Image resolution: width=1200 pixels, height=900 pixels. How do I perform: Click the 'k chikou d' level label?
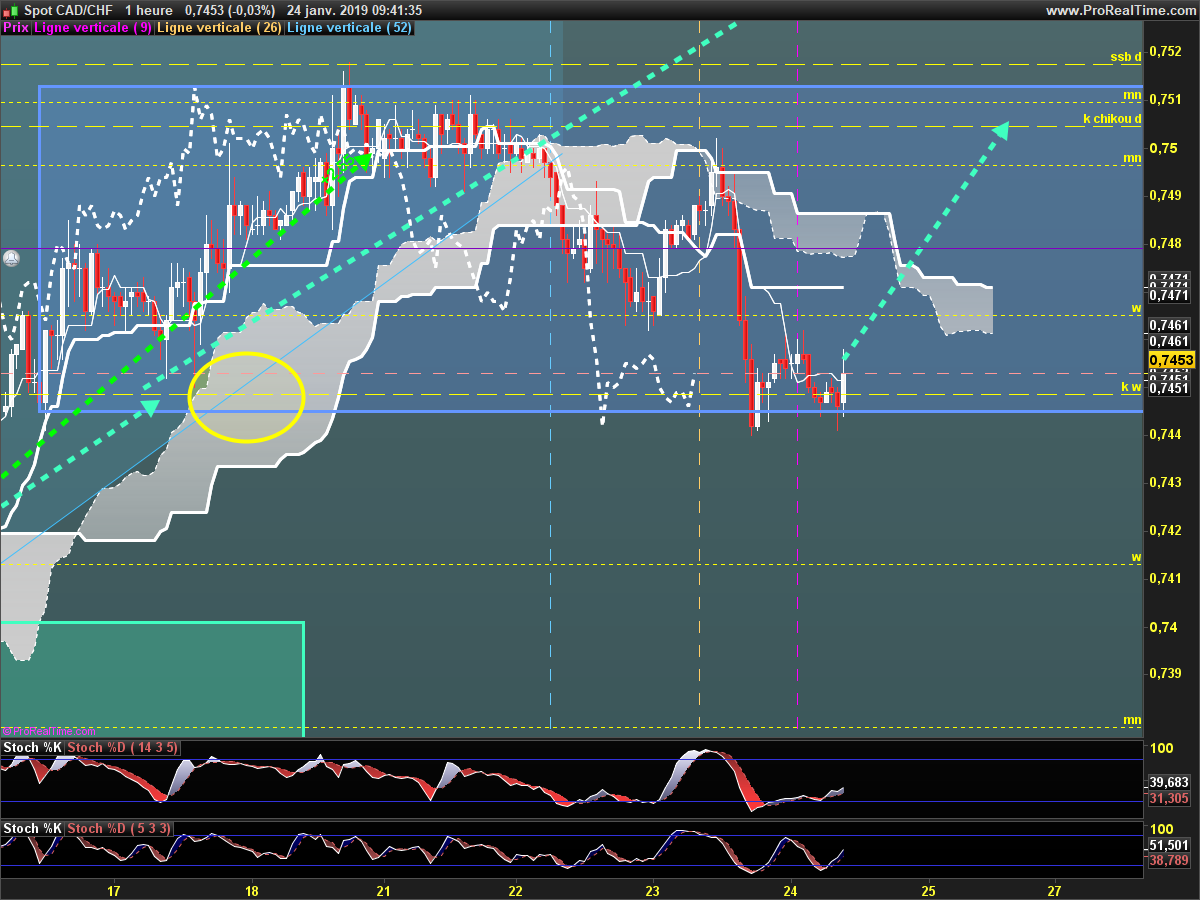point(1112,119)
